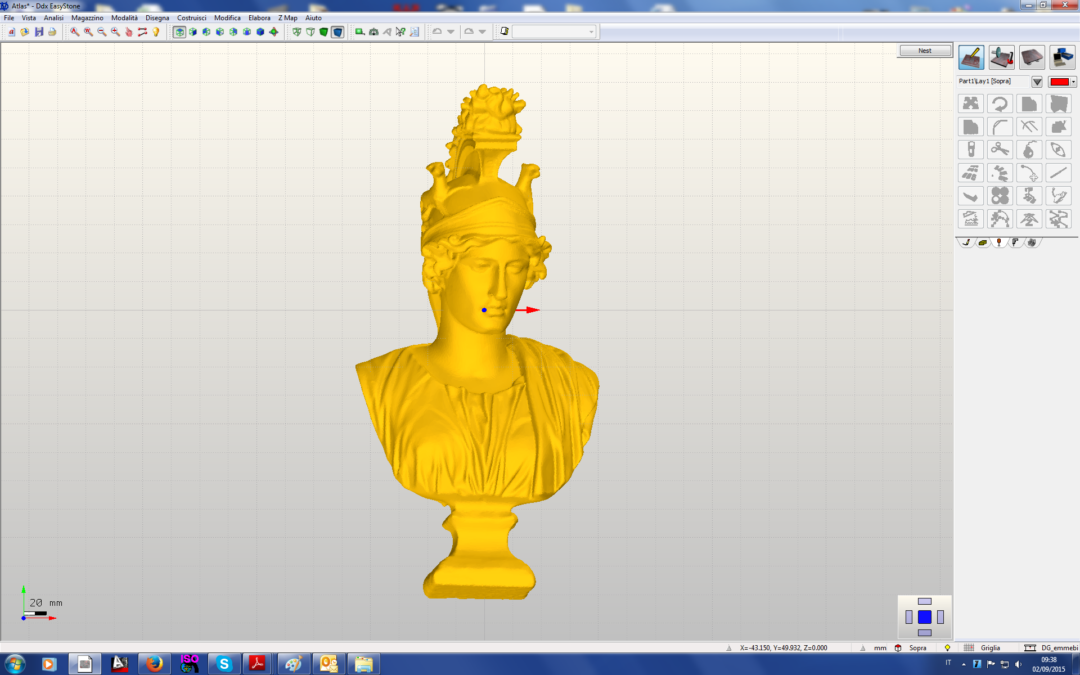Open Firefox from the taskbar

coord(153,663)
